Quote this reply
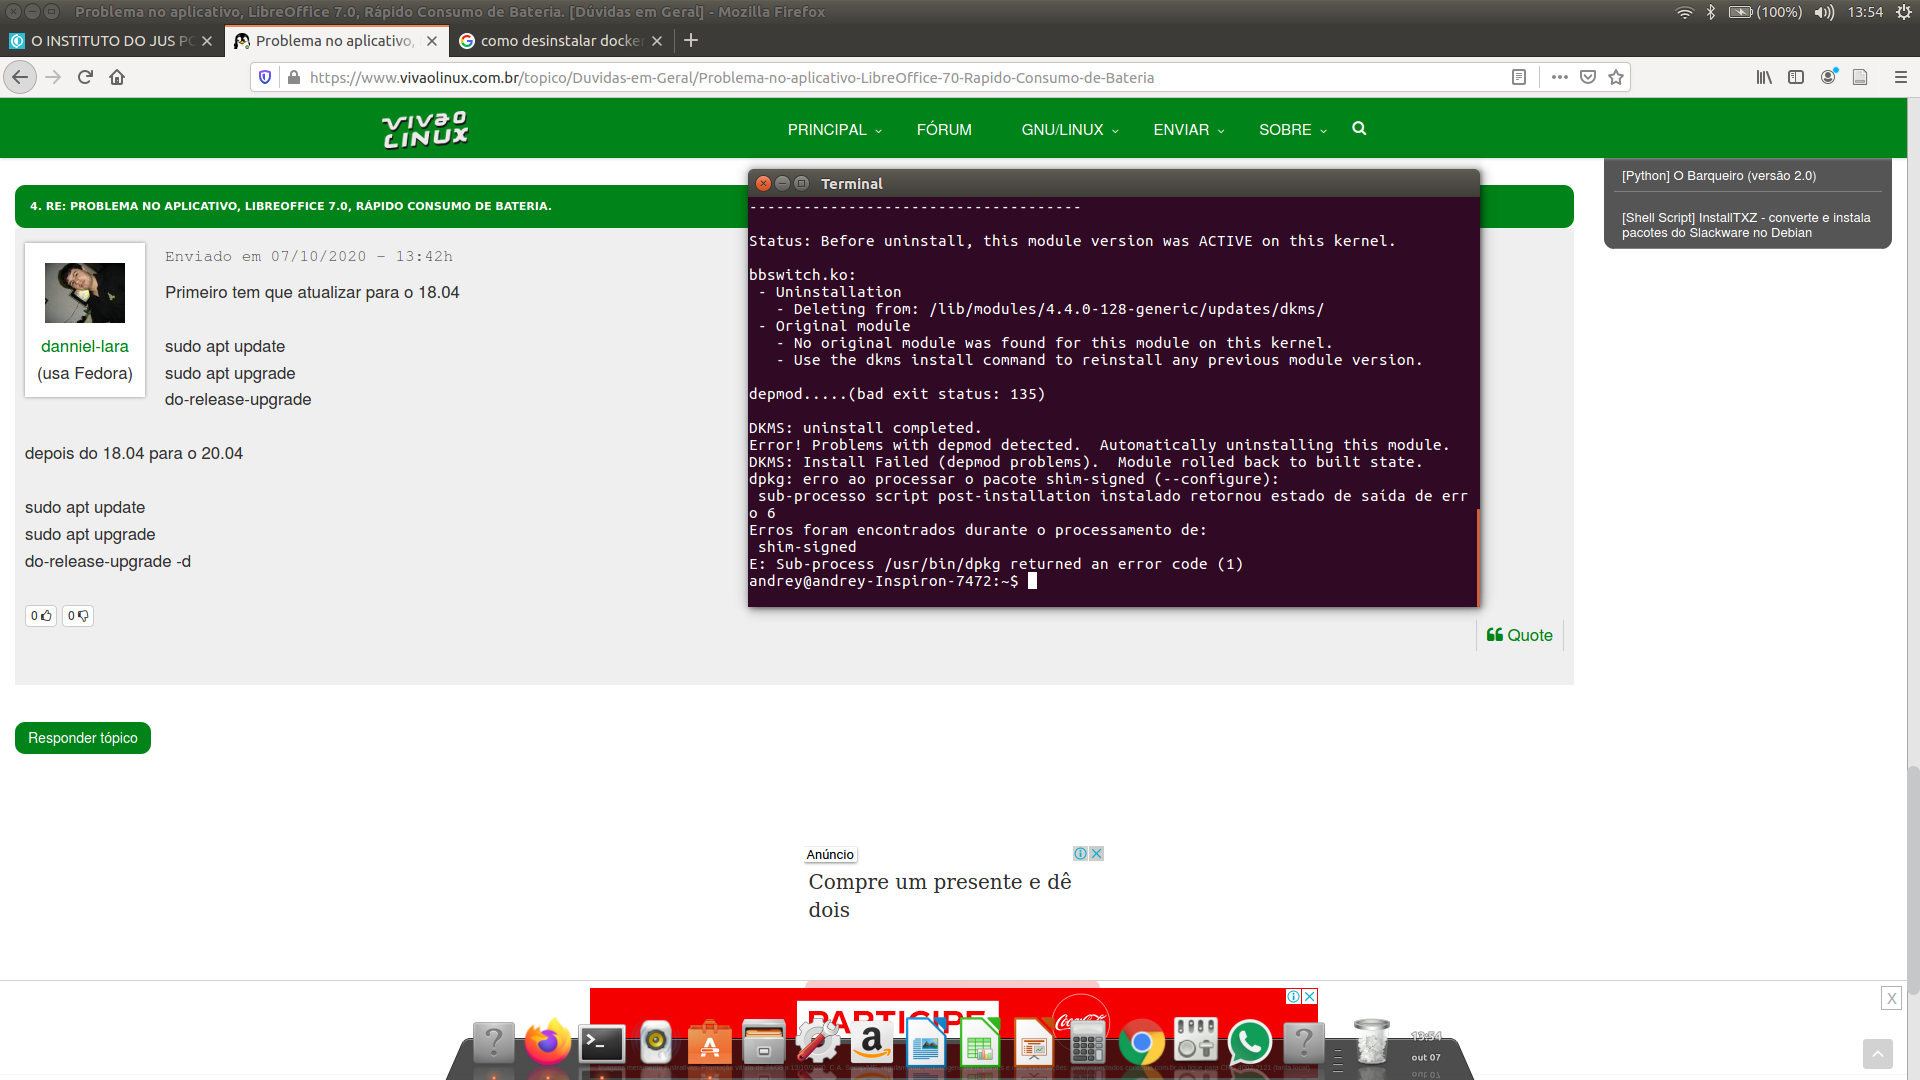The height and width of the screenshot is (1080, 1920). (1519, 635)
